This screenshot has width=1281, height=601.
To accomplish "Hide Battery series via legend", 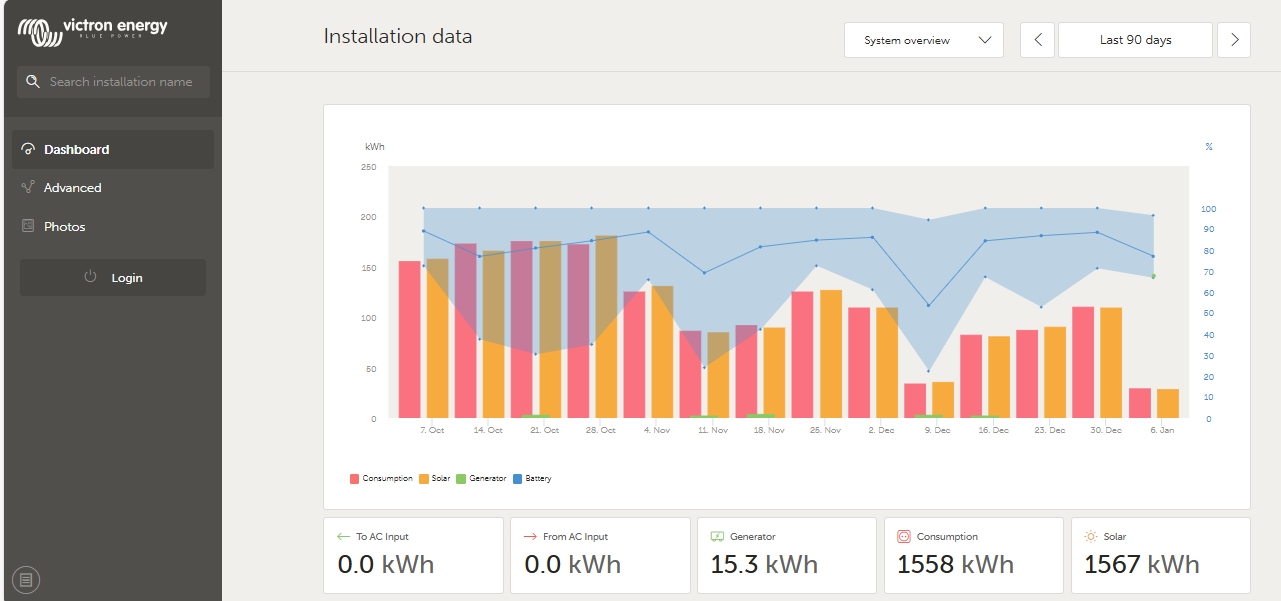I will click(x=531, y=479).
